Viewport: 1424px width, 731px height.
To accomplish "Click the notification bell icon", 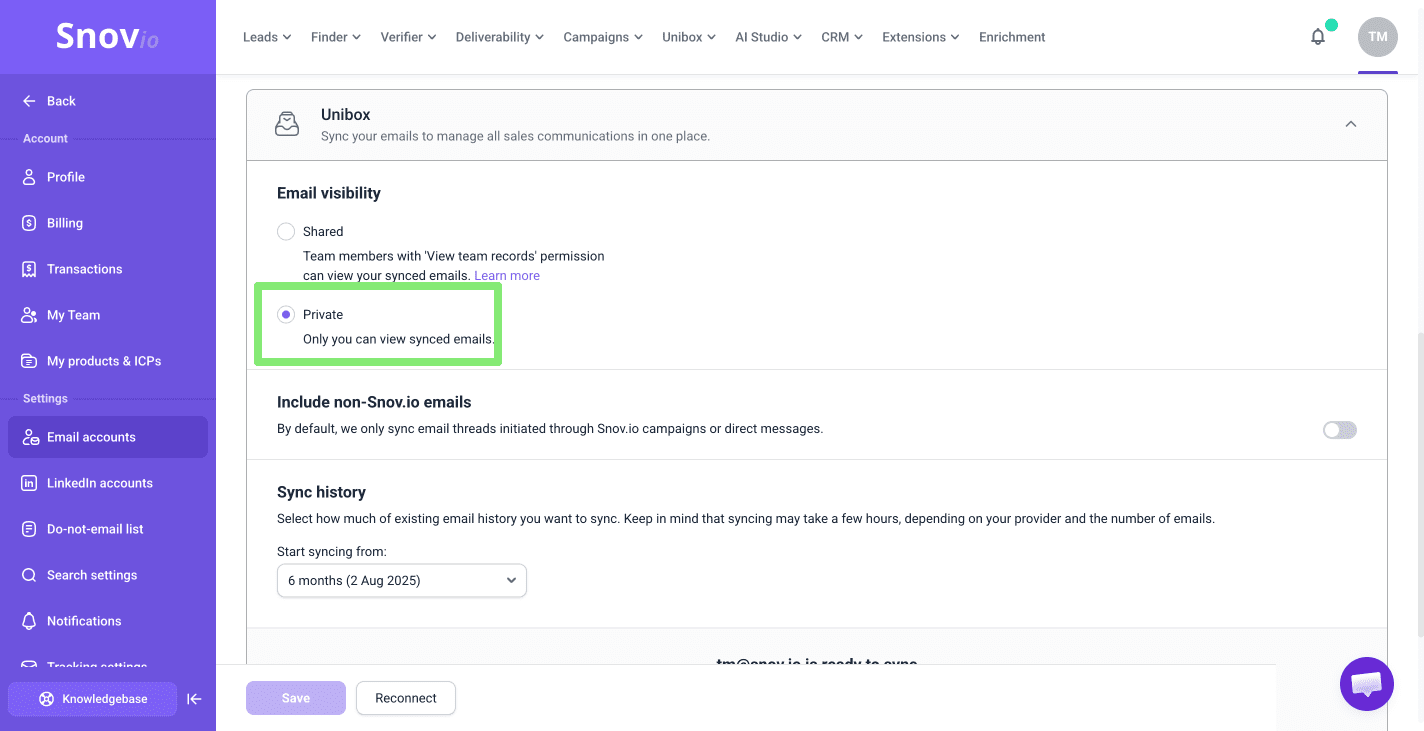I will [1318, 37].
